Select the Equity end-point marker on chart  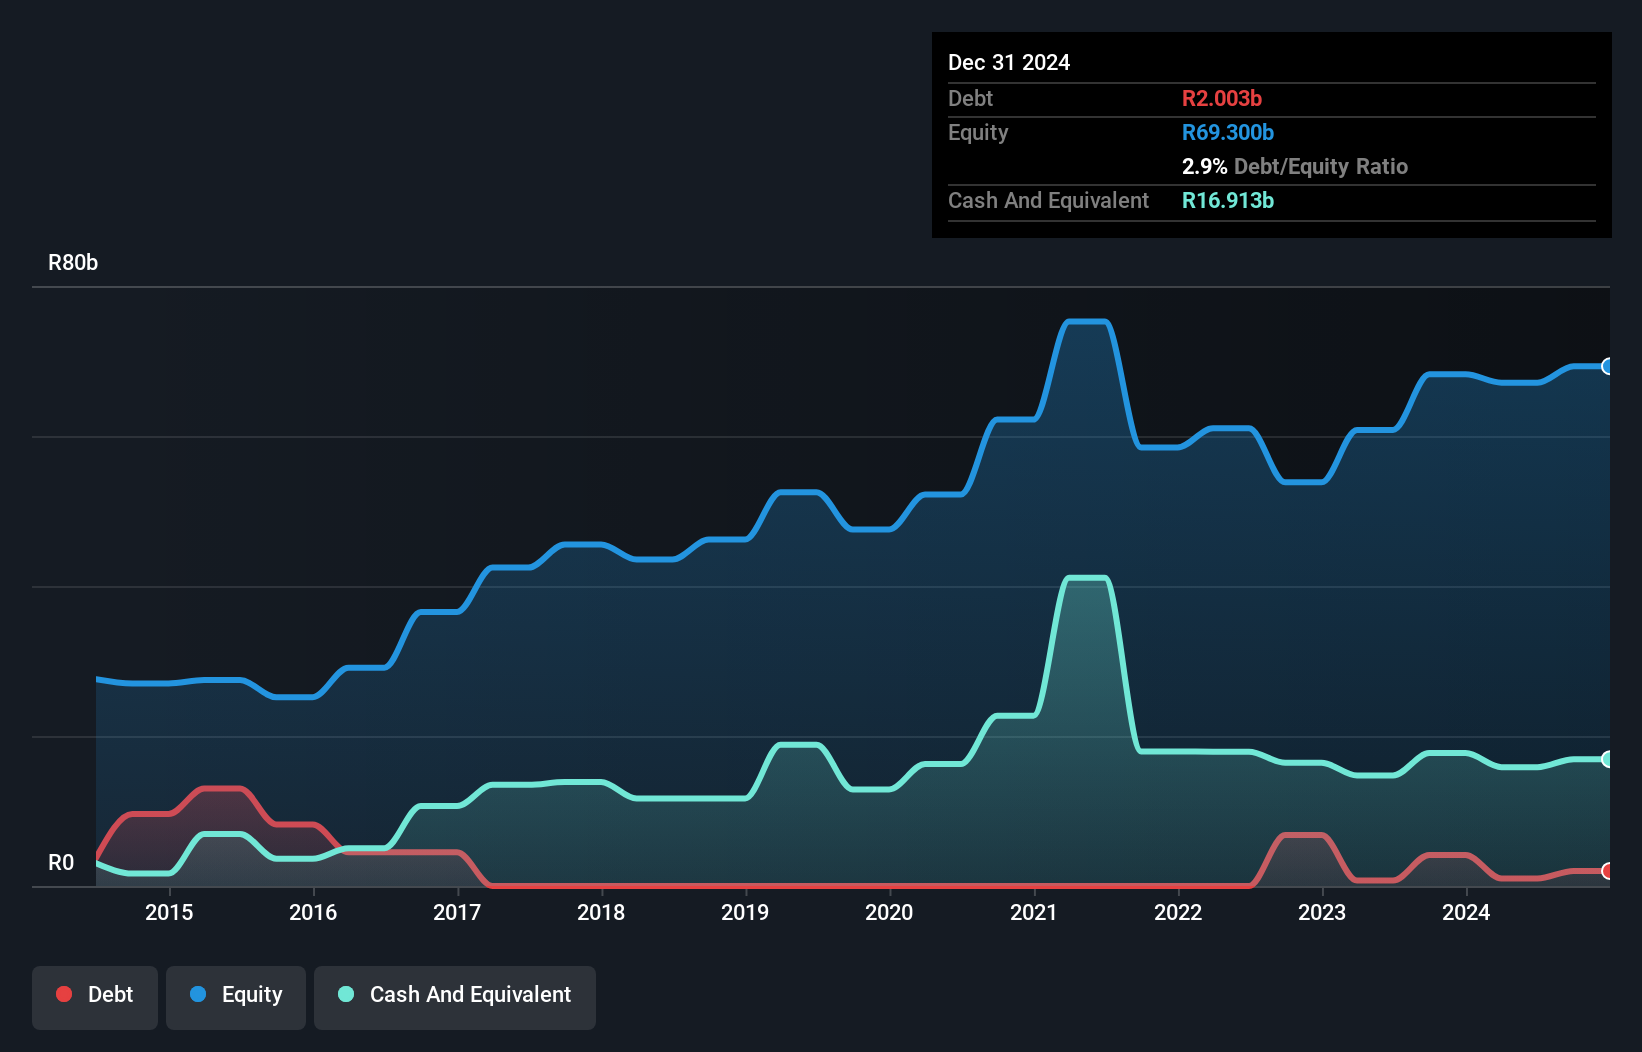tap(1608, 366)
